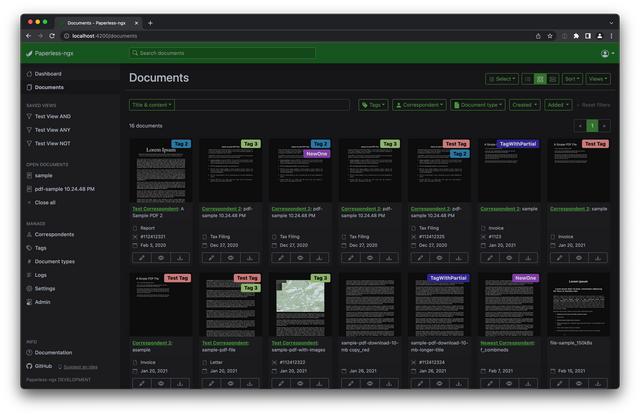This screenshot has height=416, width=640.
Task: Download the asample document
Action: pos(180,383)
